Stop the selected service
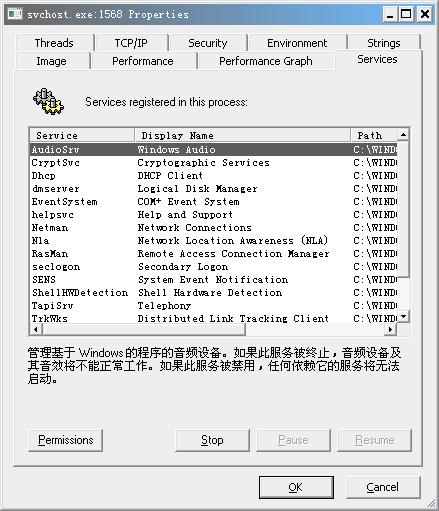The width and height of the screenshot is (439, 511). (x=212, y=440)
